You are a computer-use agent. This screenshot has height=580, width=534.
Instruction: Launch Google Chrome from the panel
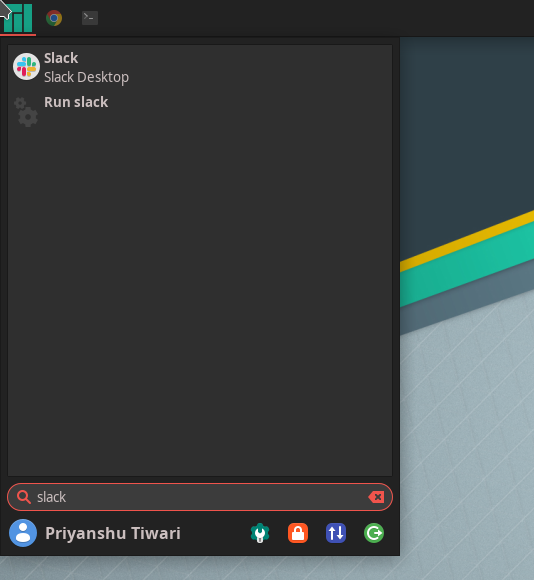point(54,18)
